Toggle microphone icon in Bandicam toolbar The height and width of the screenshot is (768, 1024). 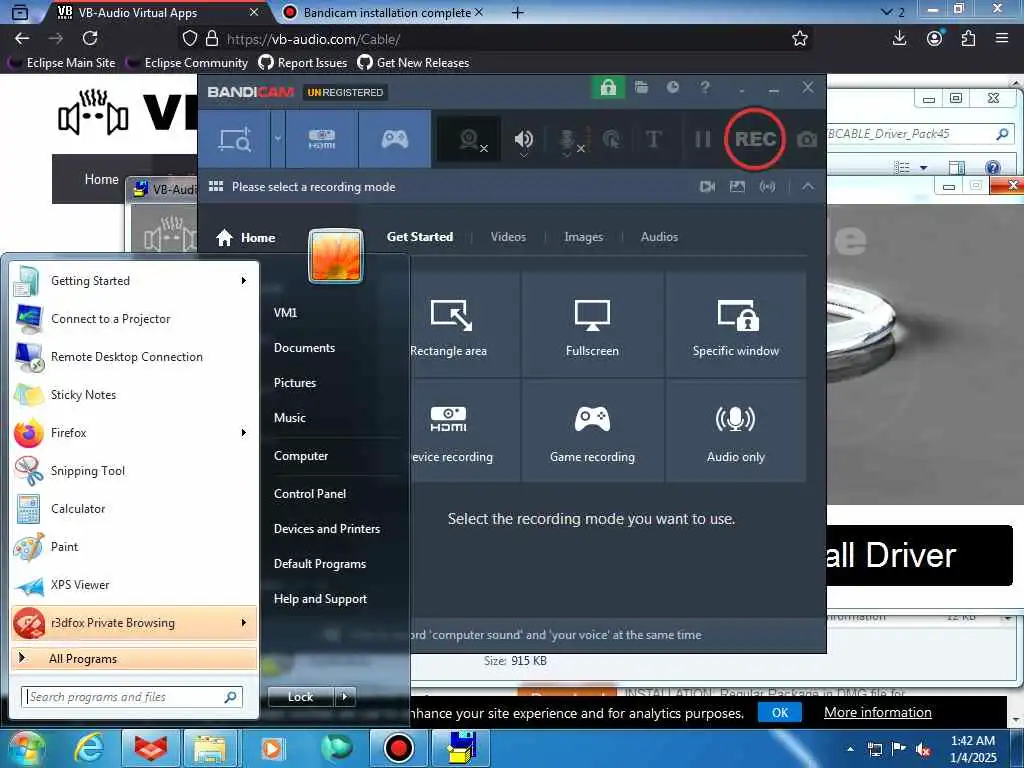(567, 139)
